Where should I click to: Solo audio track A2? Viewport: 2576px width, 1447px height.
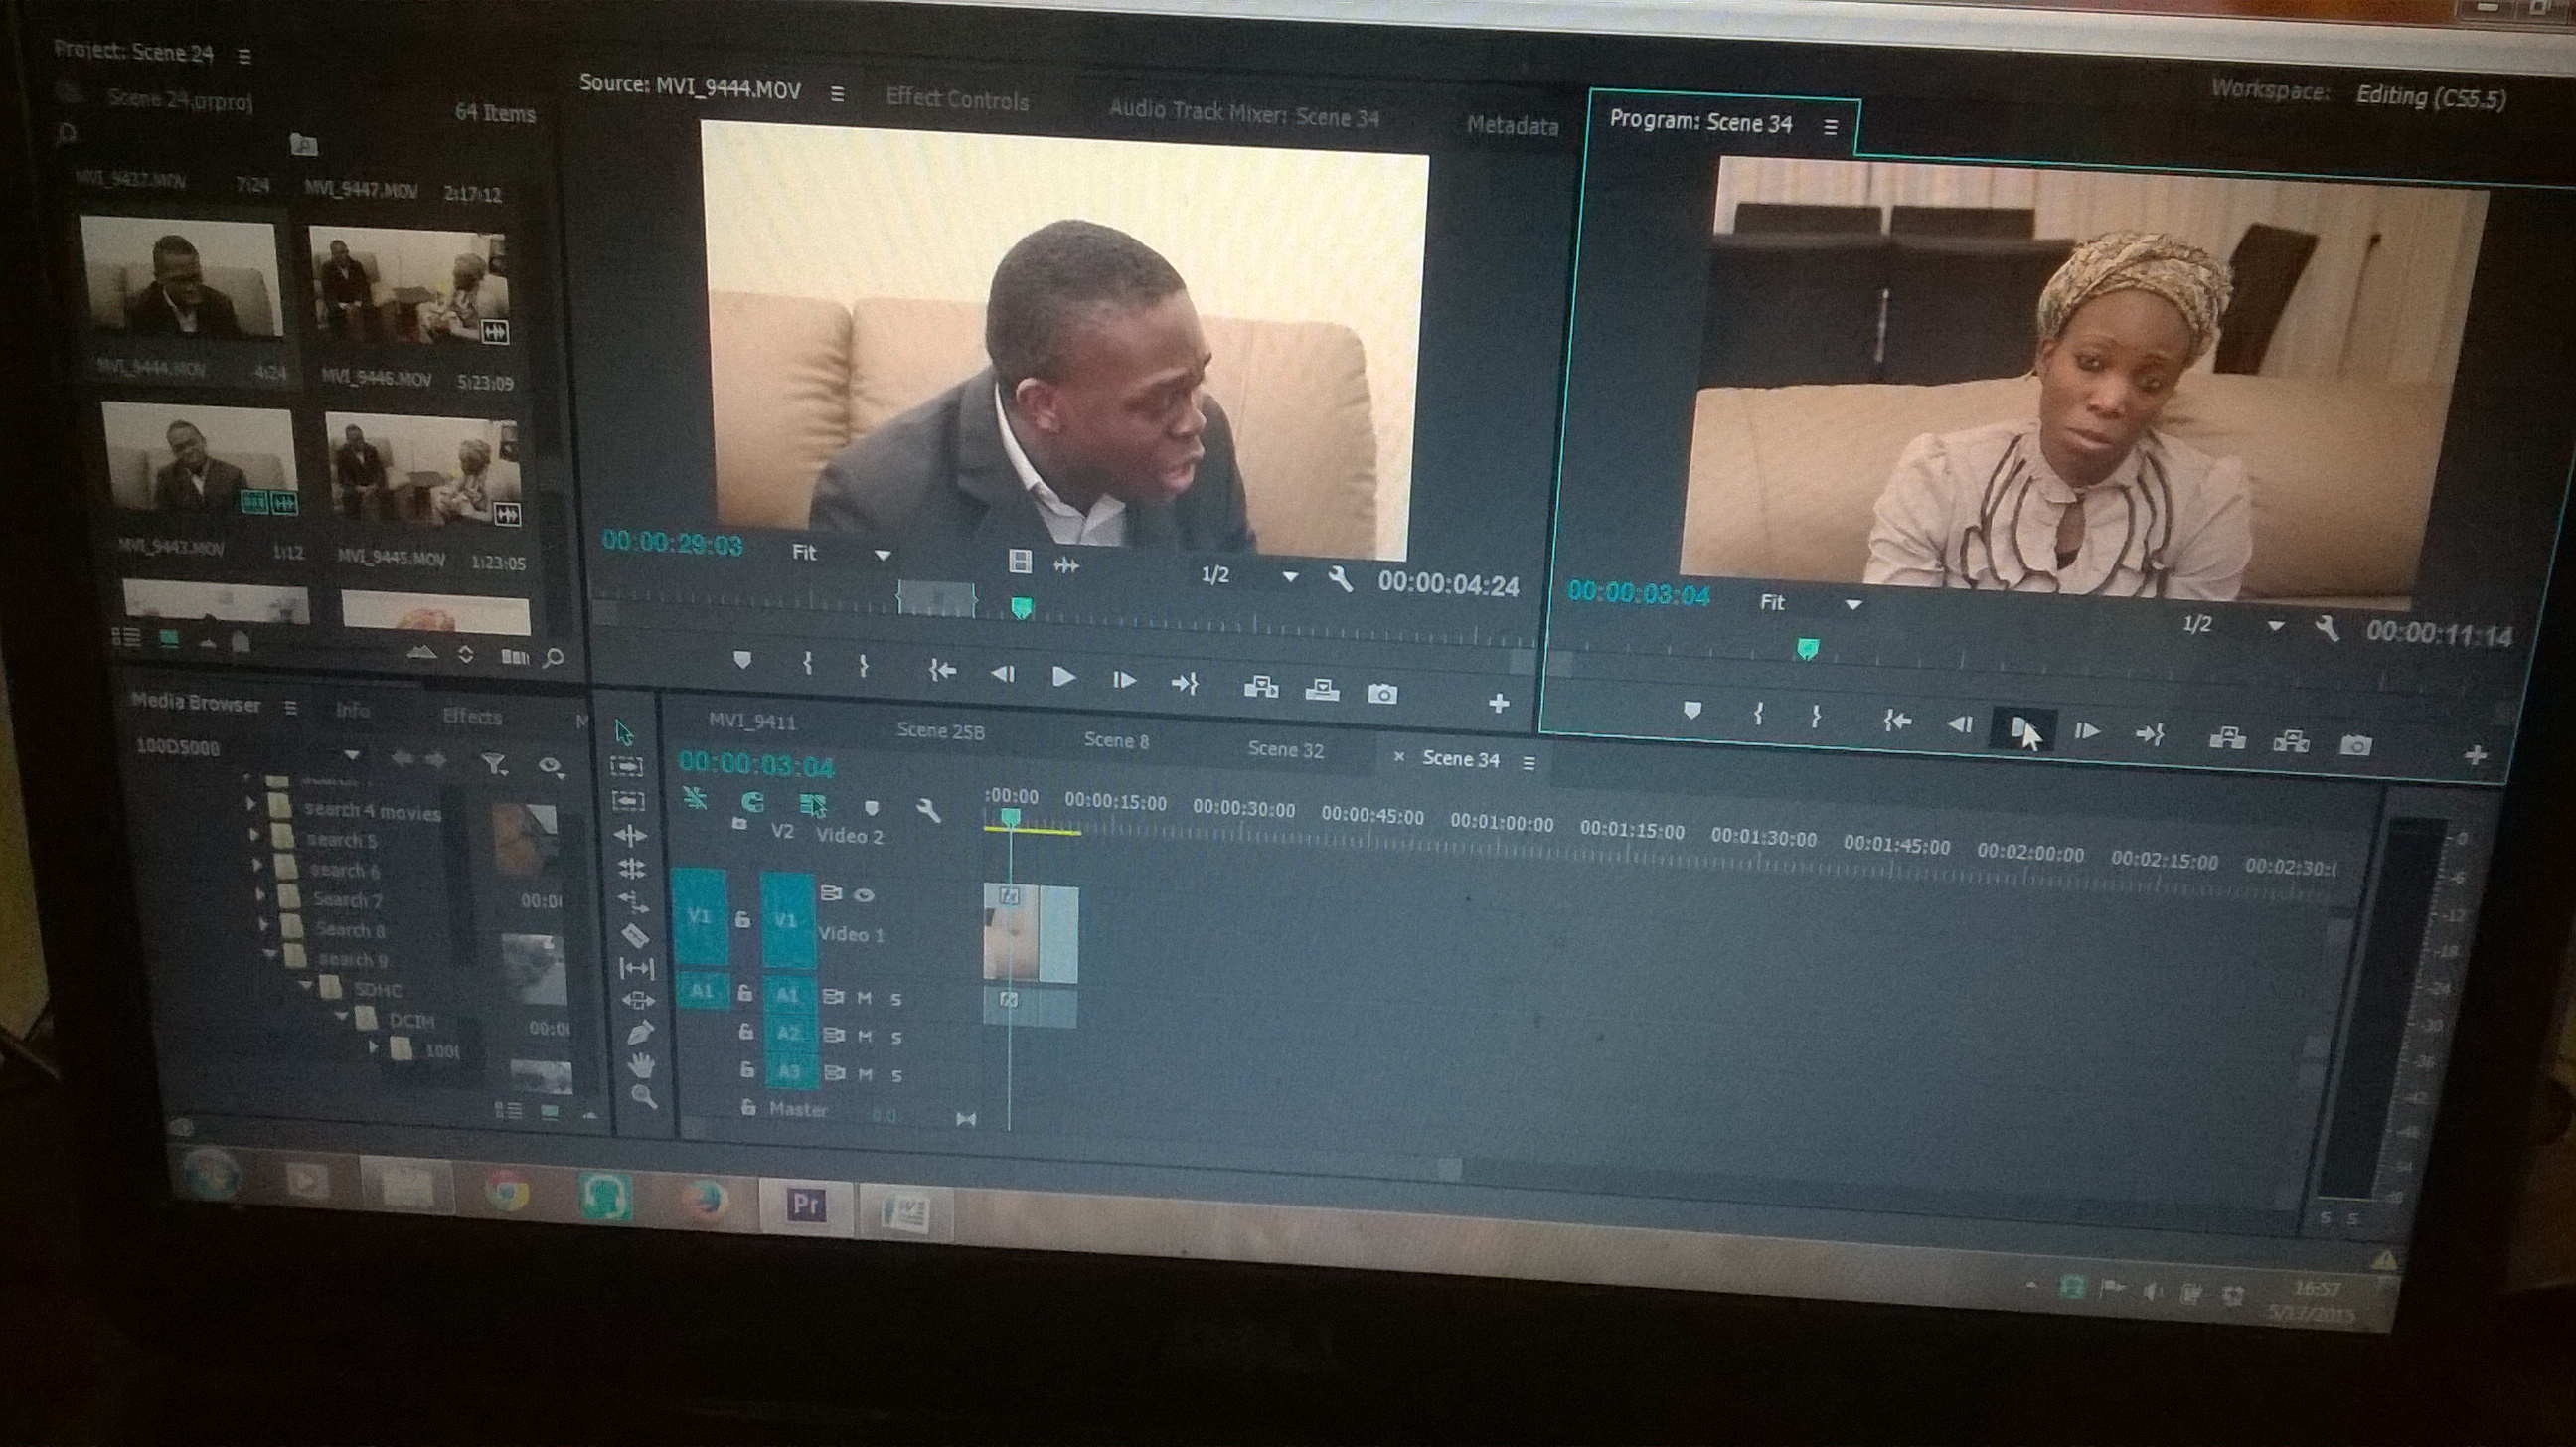896,1037
